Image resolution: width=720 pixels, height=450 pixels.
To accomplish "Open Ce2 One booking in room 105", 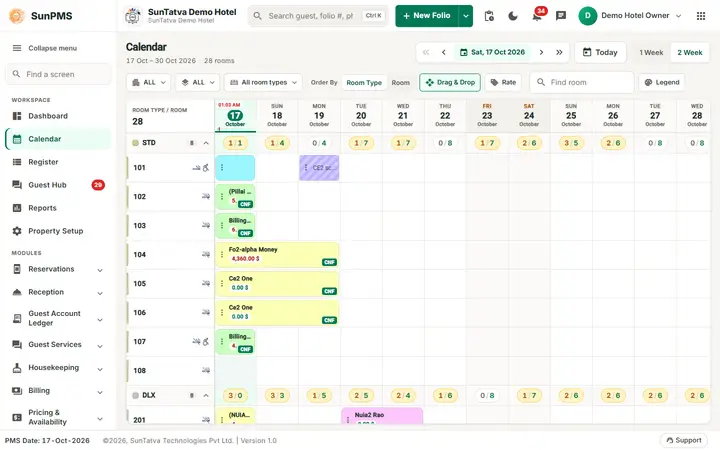I will tap(277, 284).
